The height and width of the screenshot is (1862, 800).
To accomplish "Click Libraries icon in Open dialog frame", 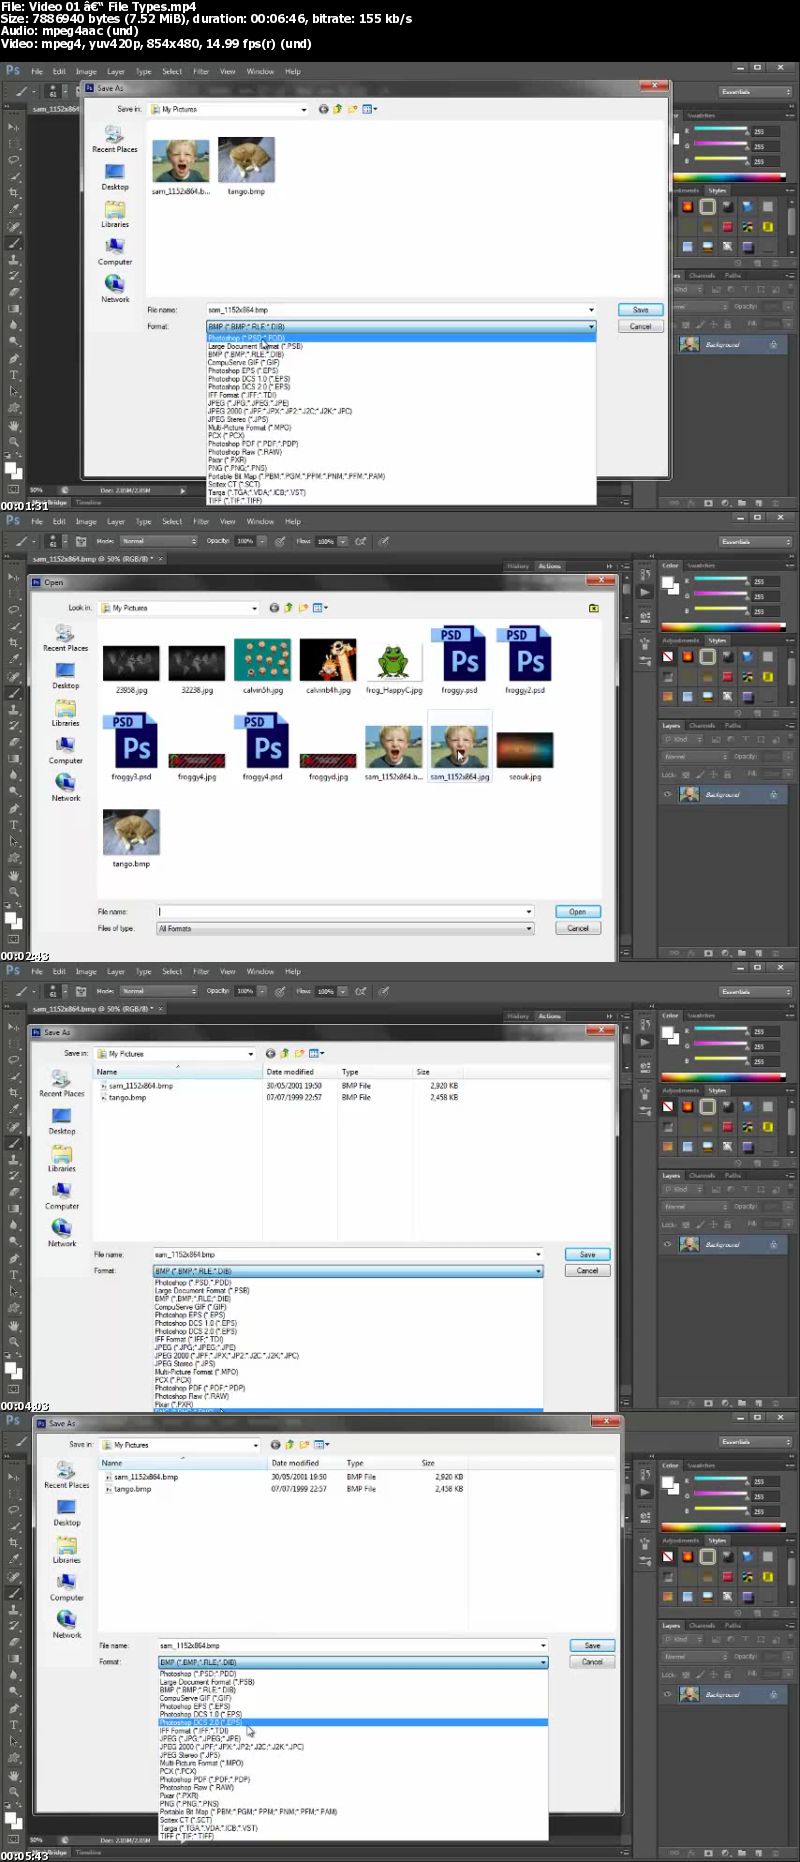I will click(65, 708).
